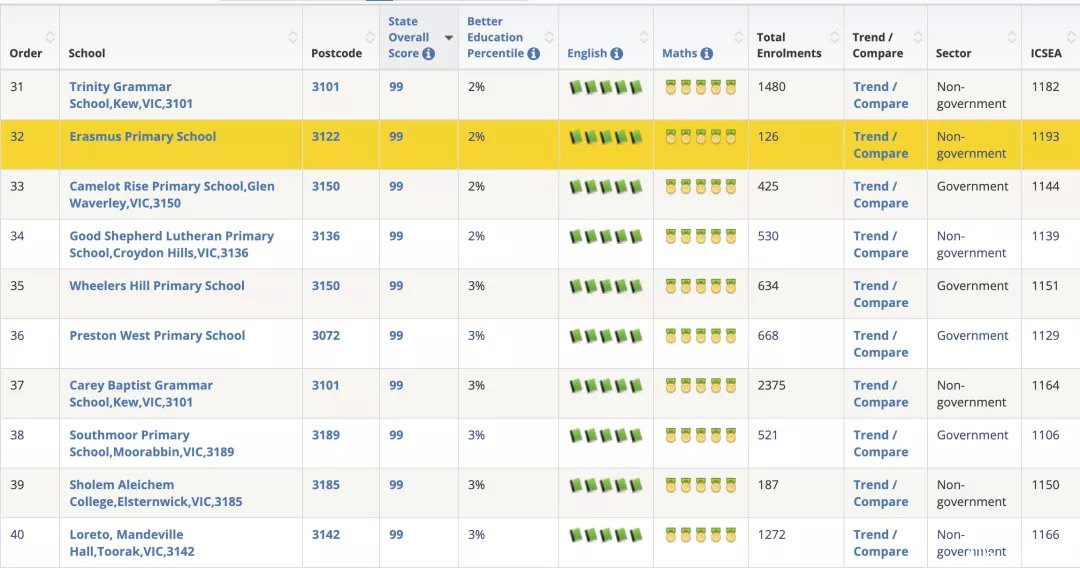The image size is (1080, 568).
Task: Sort by Total Enrolments column arrows
Action: [834, 37]
